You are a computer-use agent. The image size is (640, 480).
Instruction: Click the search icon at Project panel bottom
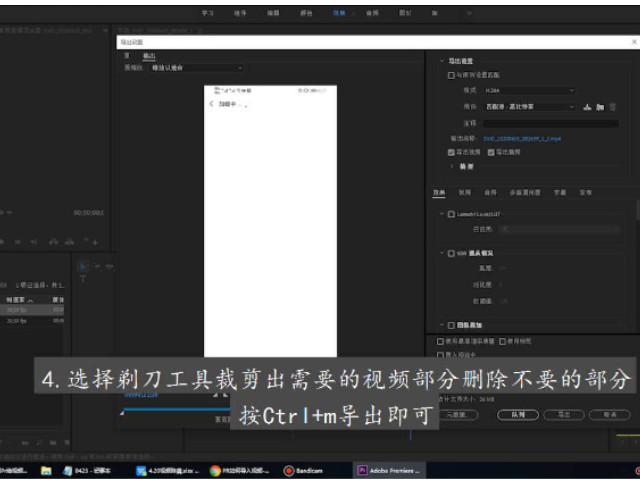(39, 442)
